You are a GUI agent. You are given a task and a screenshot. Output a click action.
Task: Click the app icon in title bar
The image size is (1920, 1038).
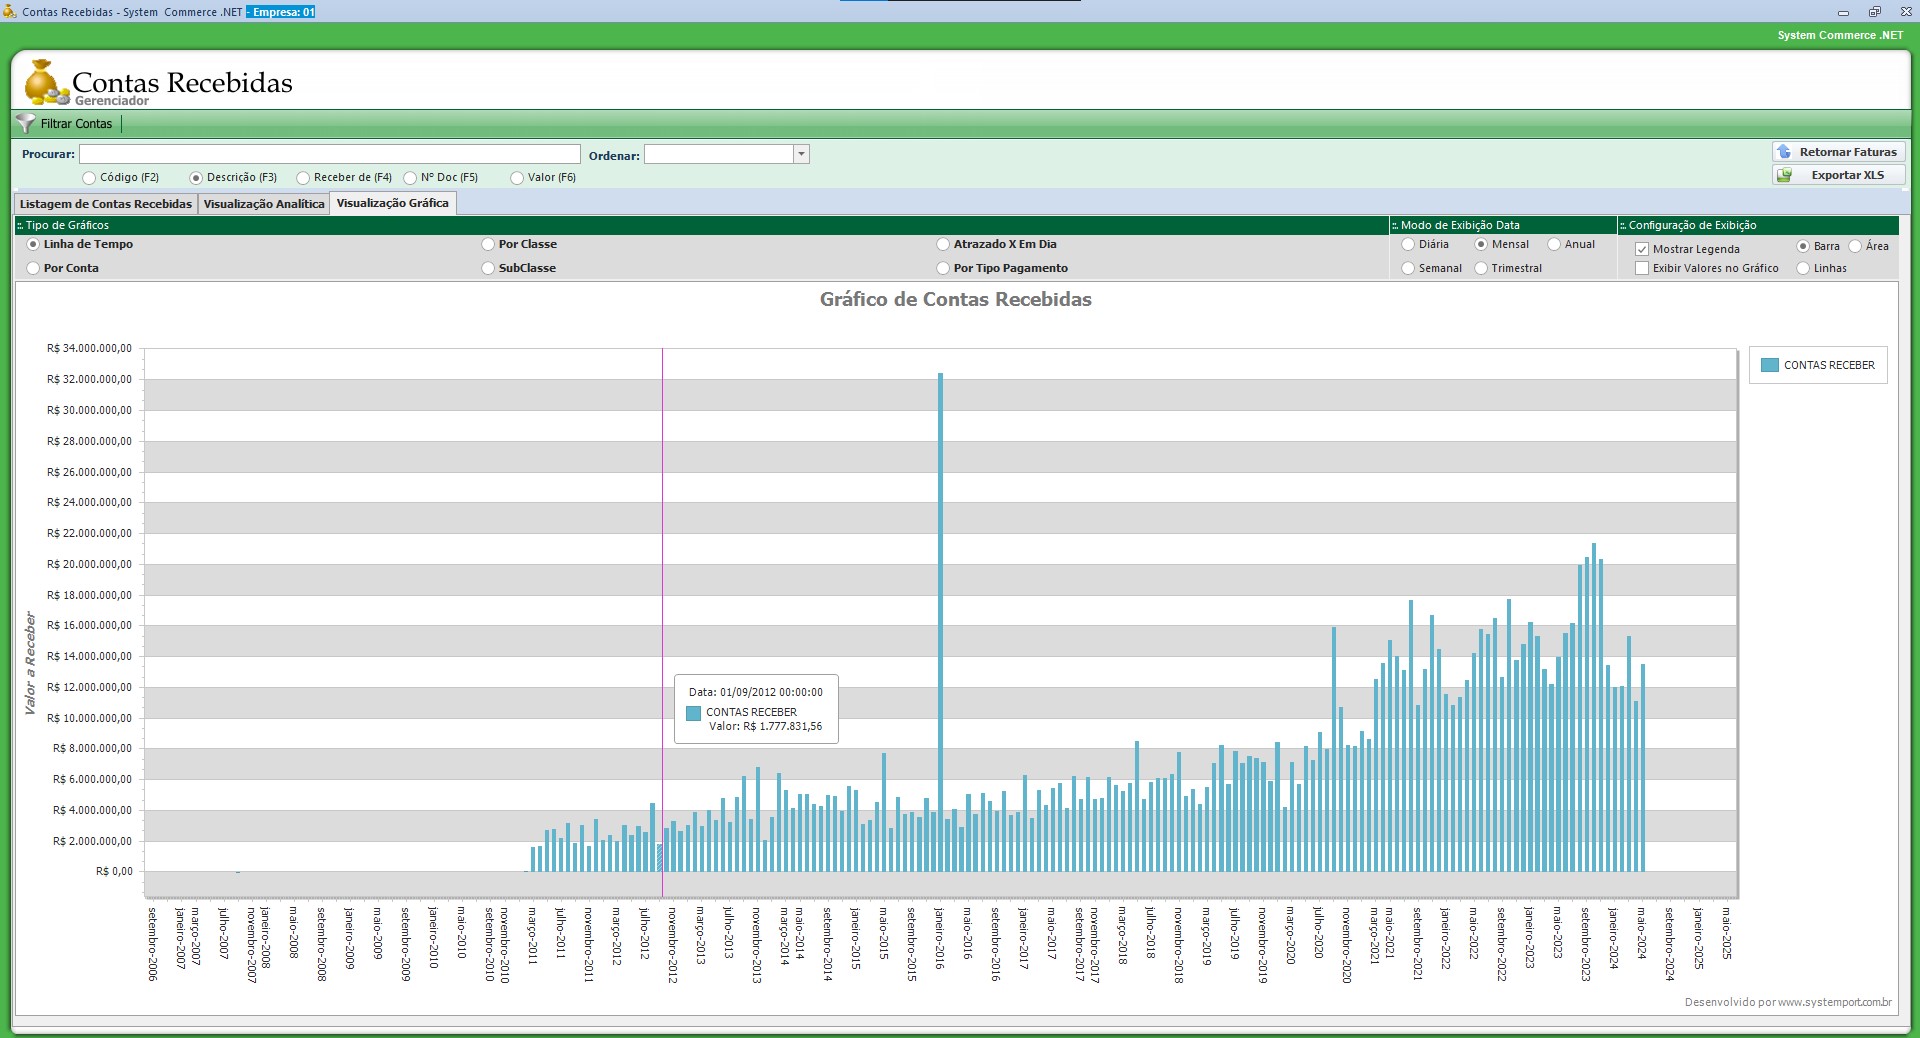point(10,12)
